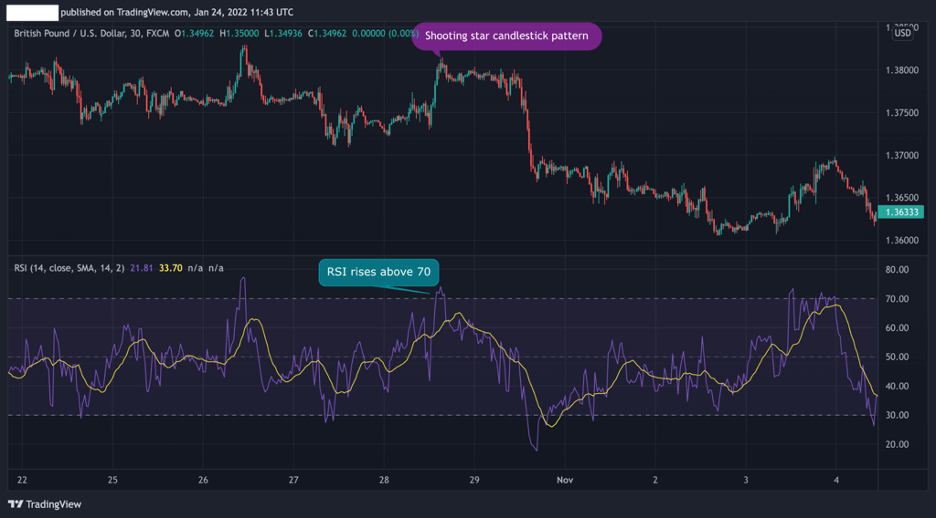Click the 20.00 RSI axis label
The width and height of the screenshot is (936, 518).
(x=898, y=445)
